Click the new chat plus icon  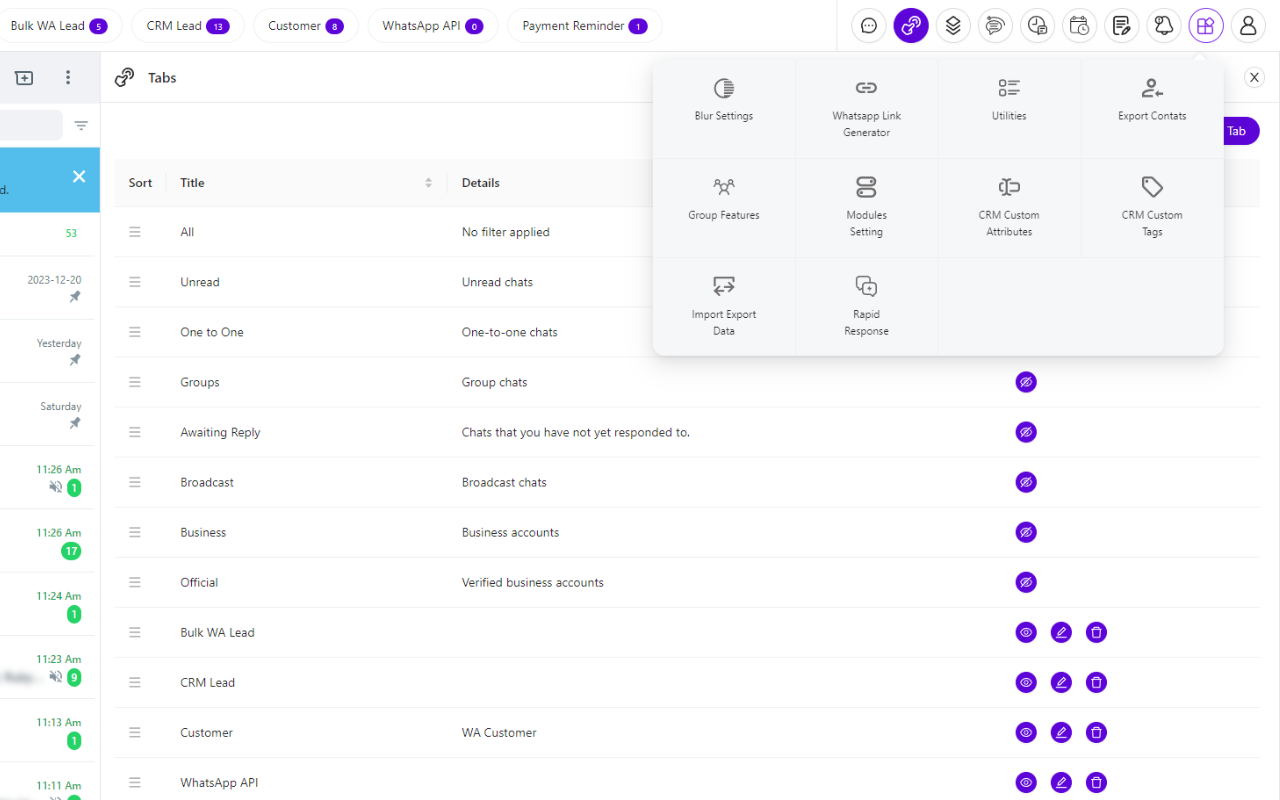tap(24, 77)
